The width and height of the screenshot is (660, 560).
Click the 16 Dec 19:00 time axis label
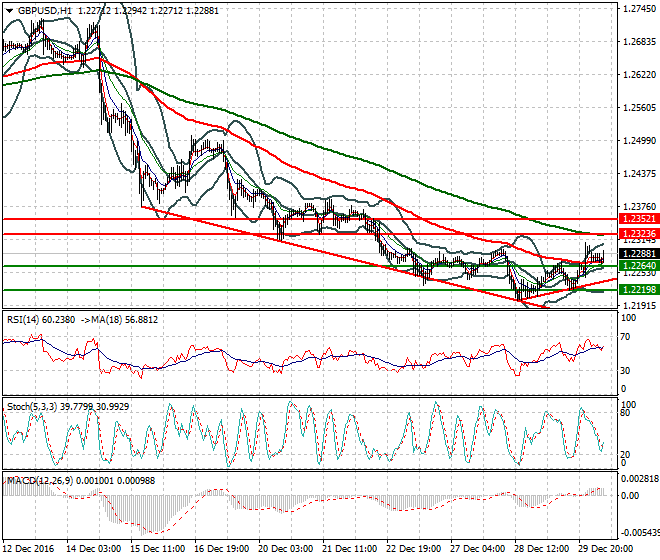point(221,549)
